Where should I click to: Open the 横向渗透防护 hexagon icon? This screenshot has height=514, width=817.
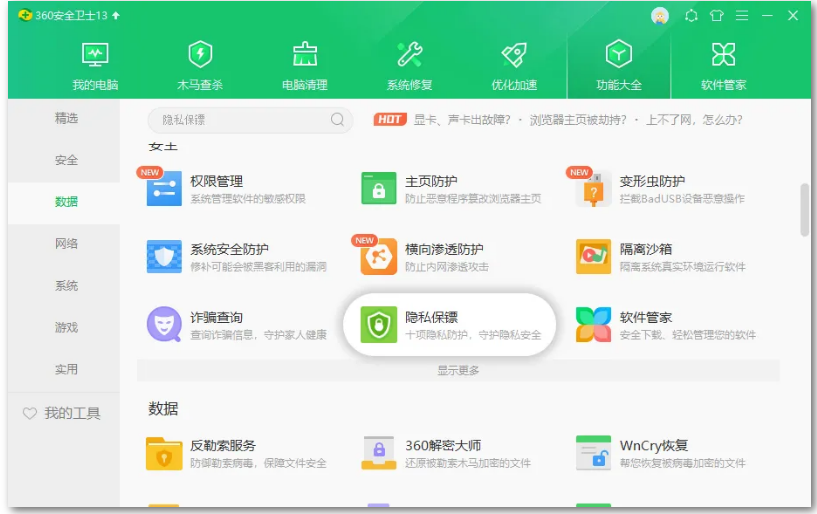379,256
